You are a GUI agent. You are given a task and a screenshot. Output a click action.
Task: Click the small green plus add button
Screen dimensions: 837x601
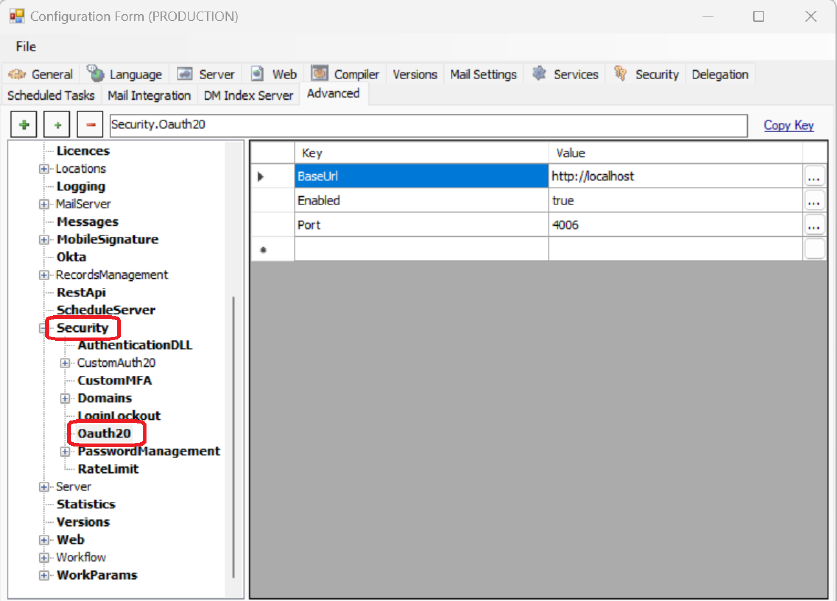(x=57, y=125)
